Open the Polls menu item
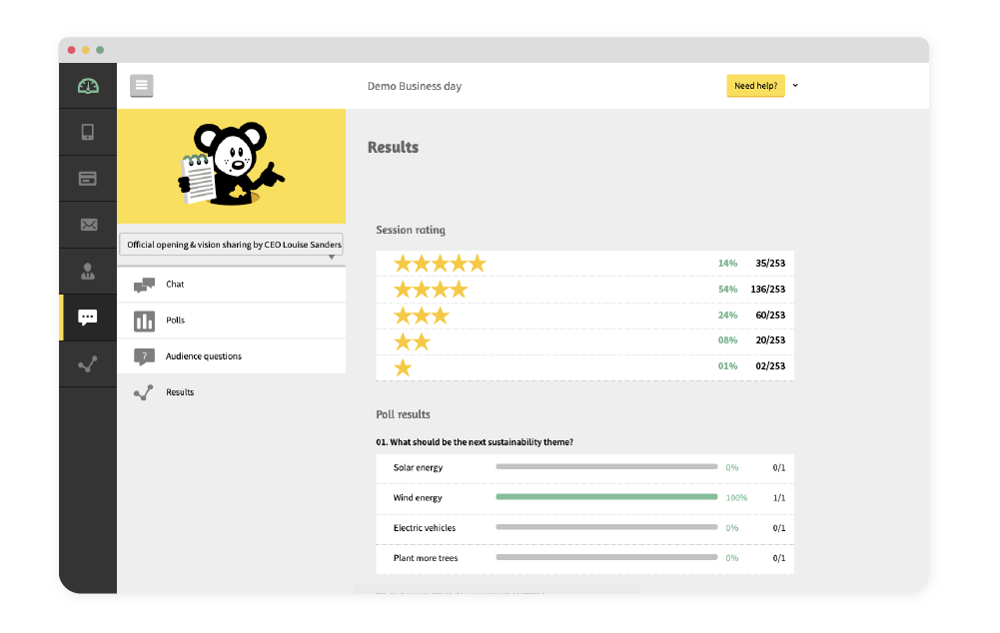This screenshot has height=633, width=1000. click(232, 321)
